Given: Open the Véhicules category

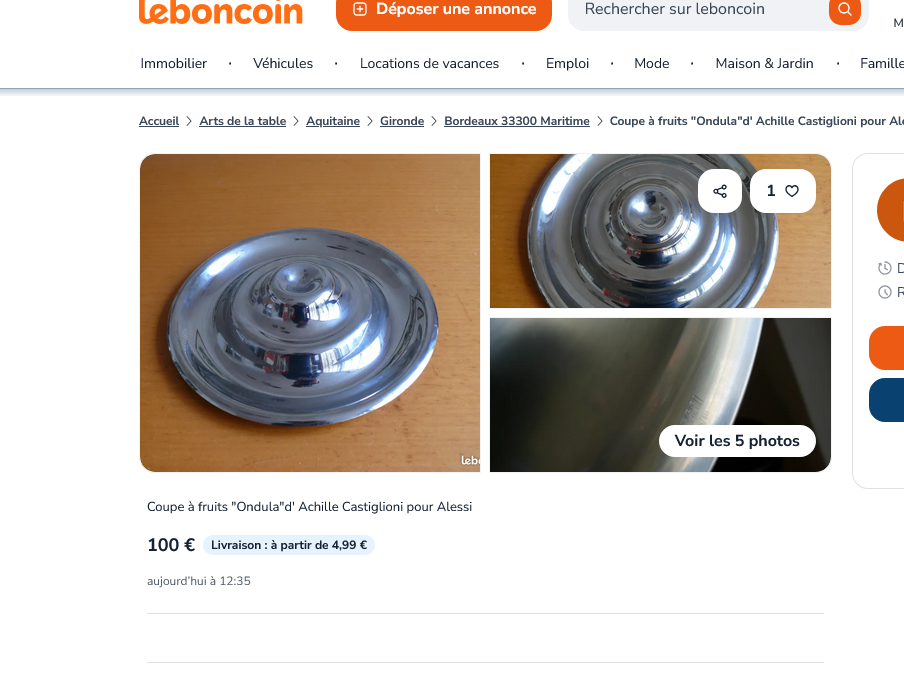Looking at the screenshot, I should point(283,63).
